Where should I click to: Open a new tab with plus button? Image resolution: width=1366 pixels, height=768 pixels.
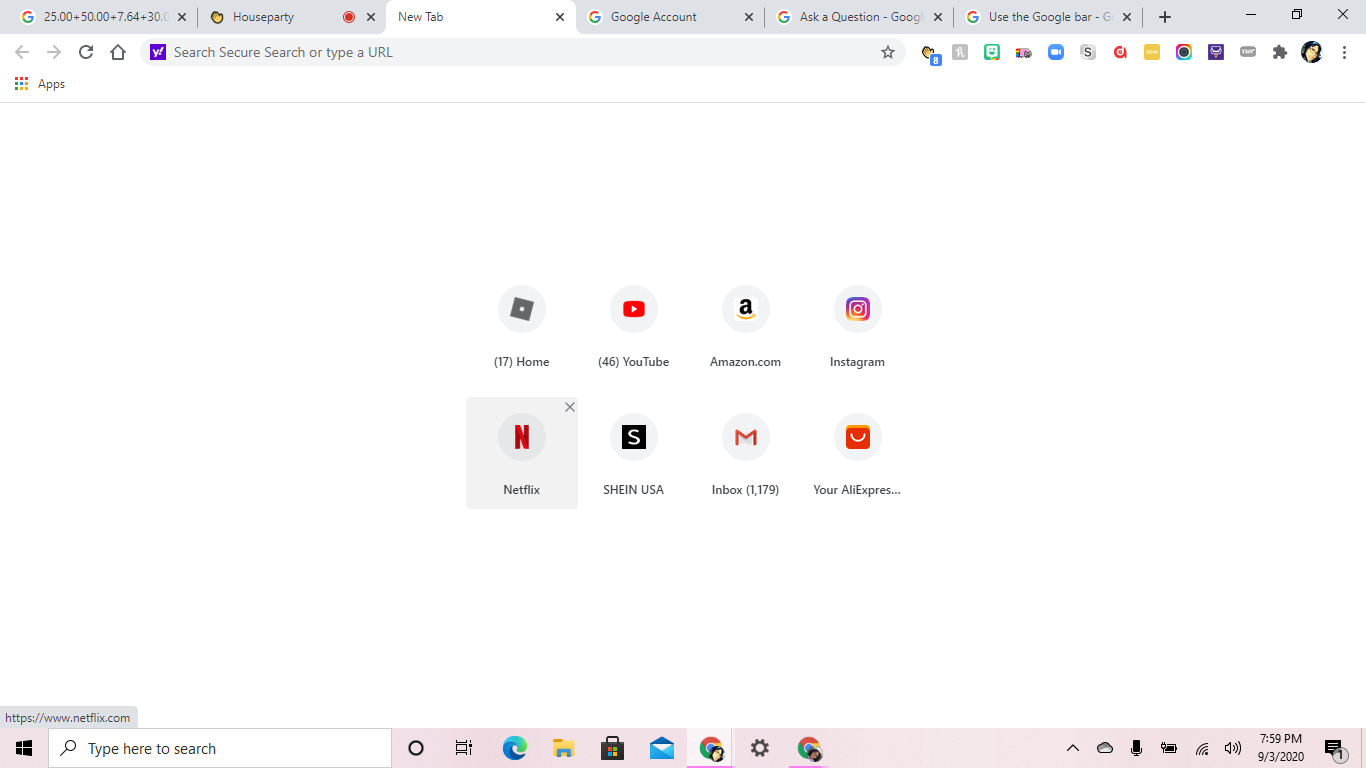pyautogui.click(x=1165, y=17)
